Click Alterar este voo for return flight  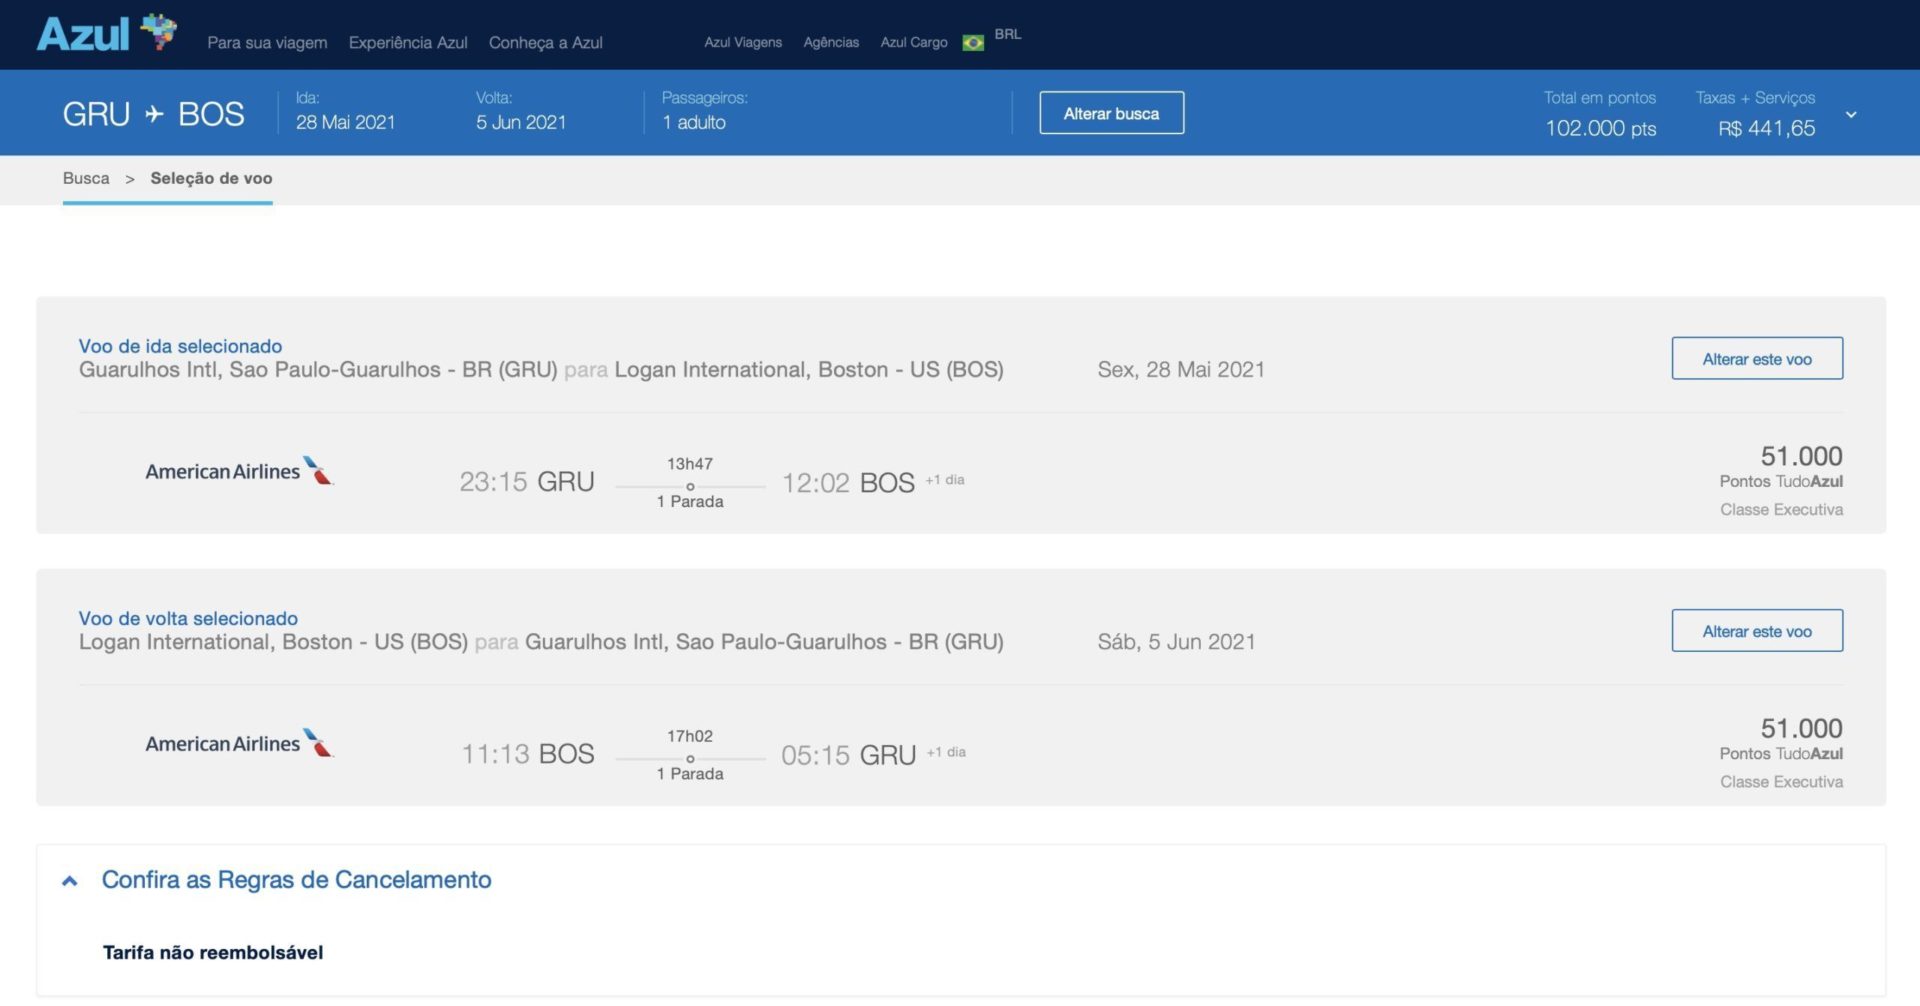[1757, 631]
